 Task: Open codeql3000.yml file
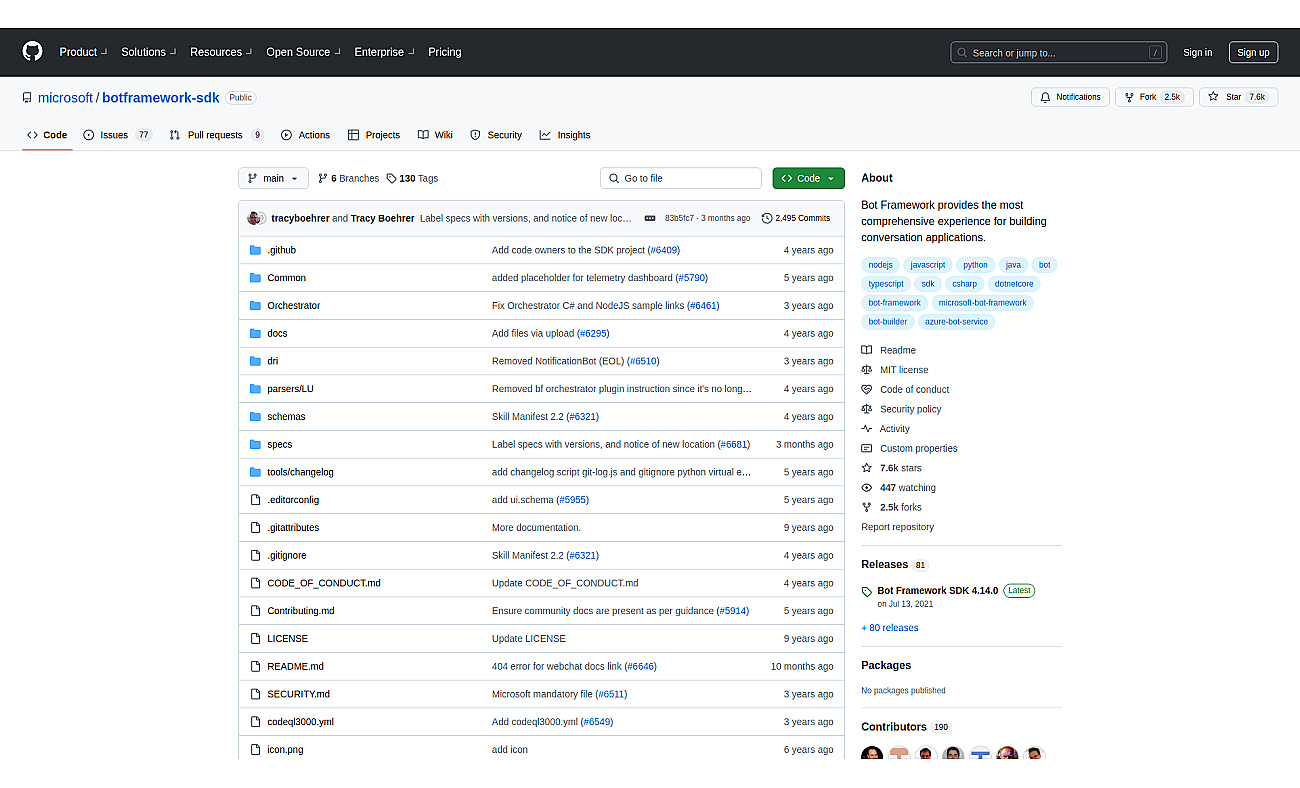(300, 722)
